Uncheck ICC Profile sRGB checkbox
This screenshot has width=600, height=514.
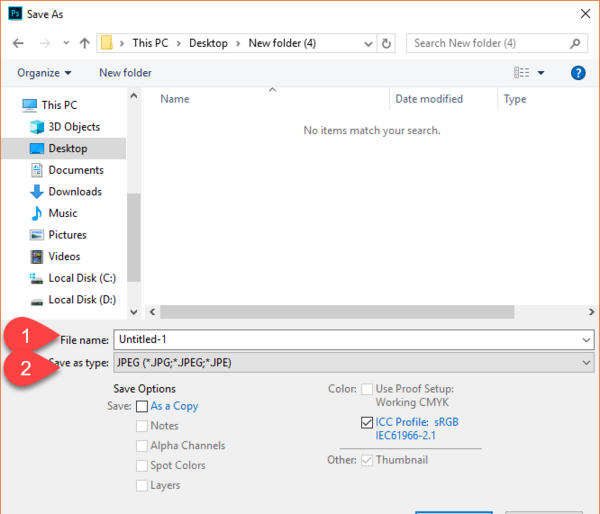tap(367, 422)
